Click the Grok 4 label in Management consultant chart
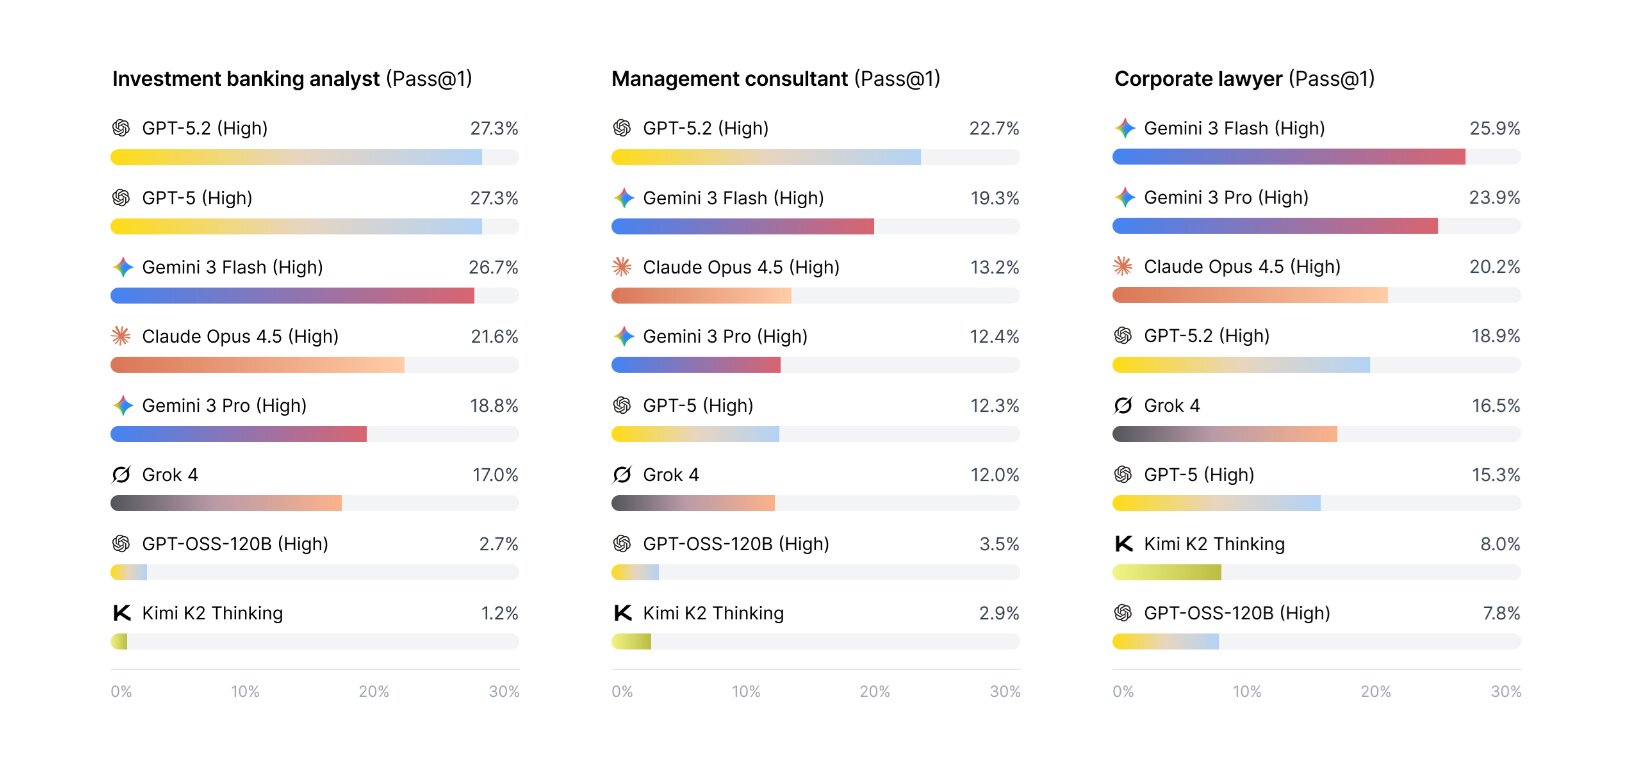Image resolution: width=1632 pixels, height=777 pixels. (671, 475)
